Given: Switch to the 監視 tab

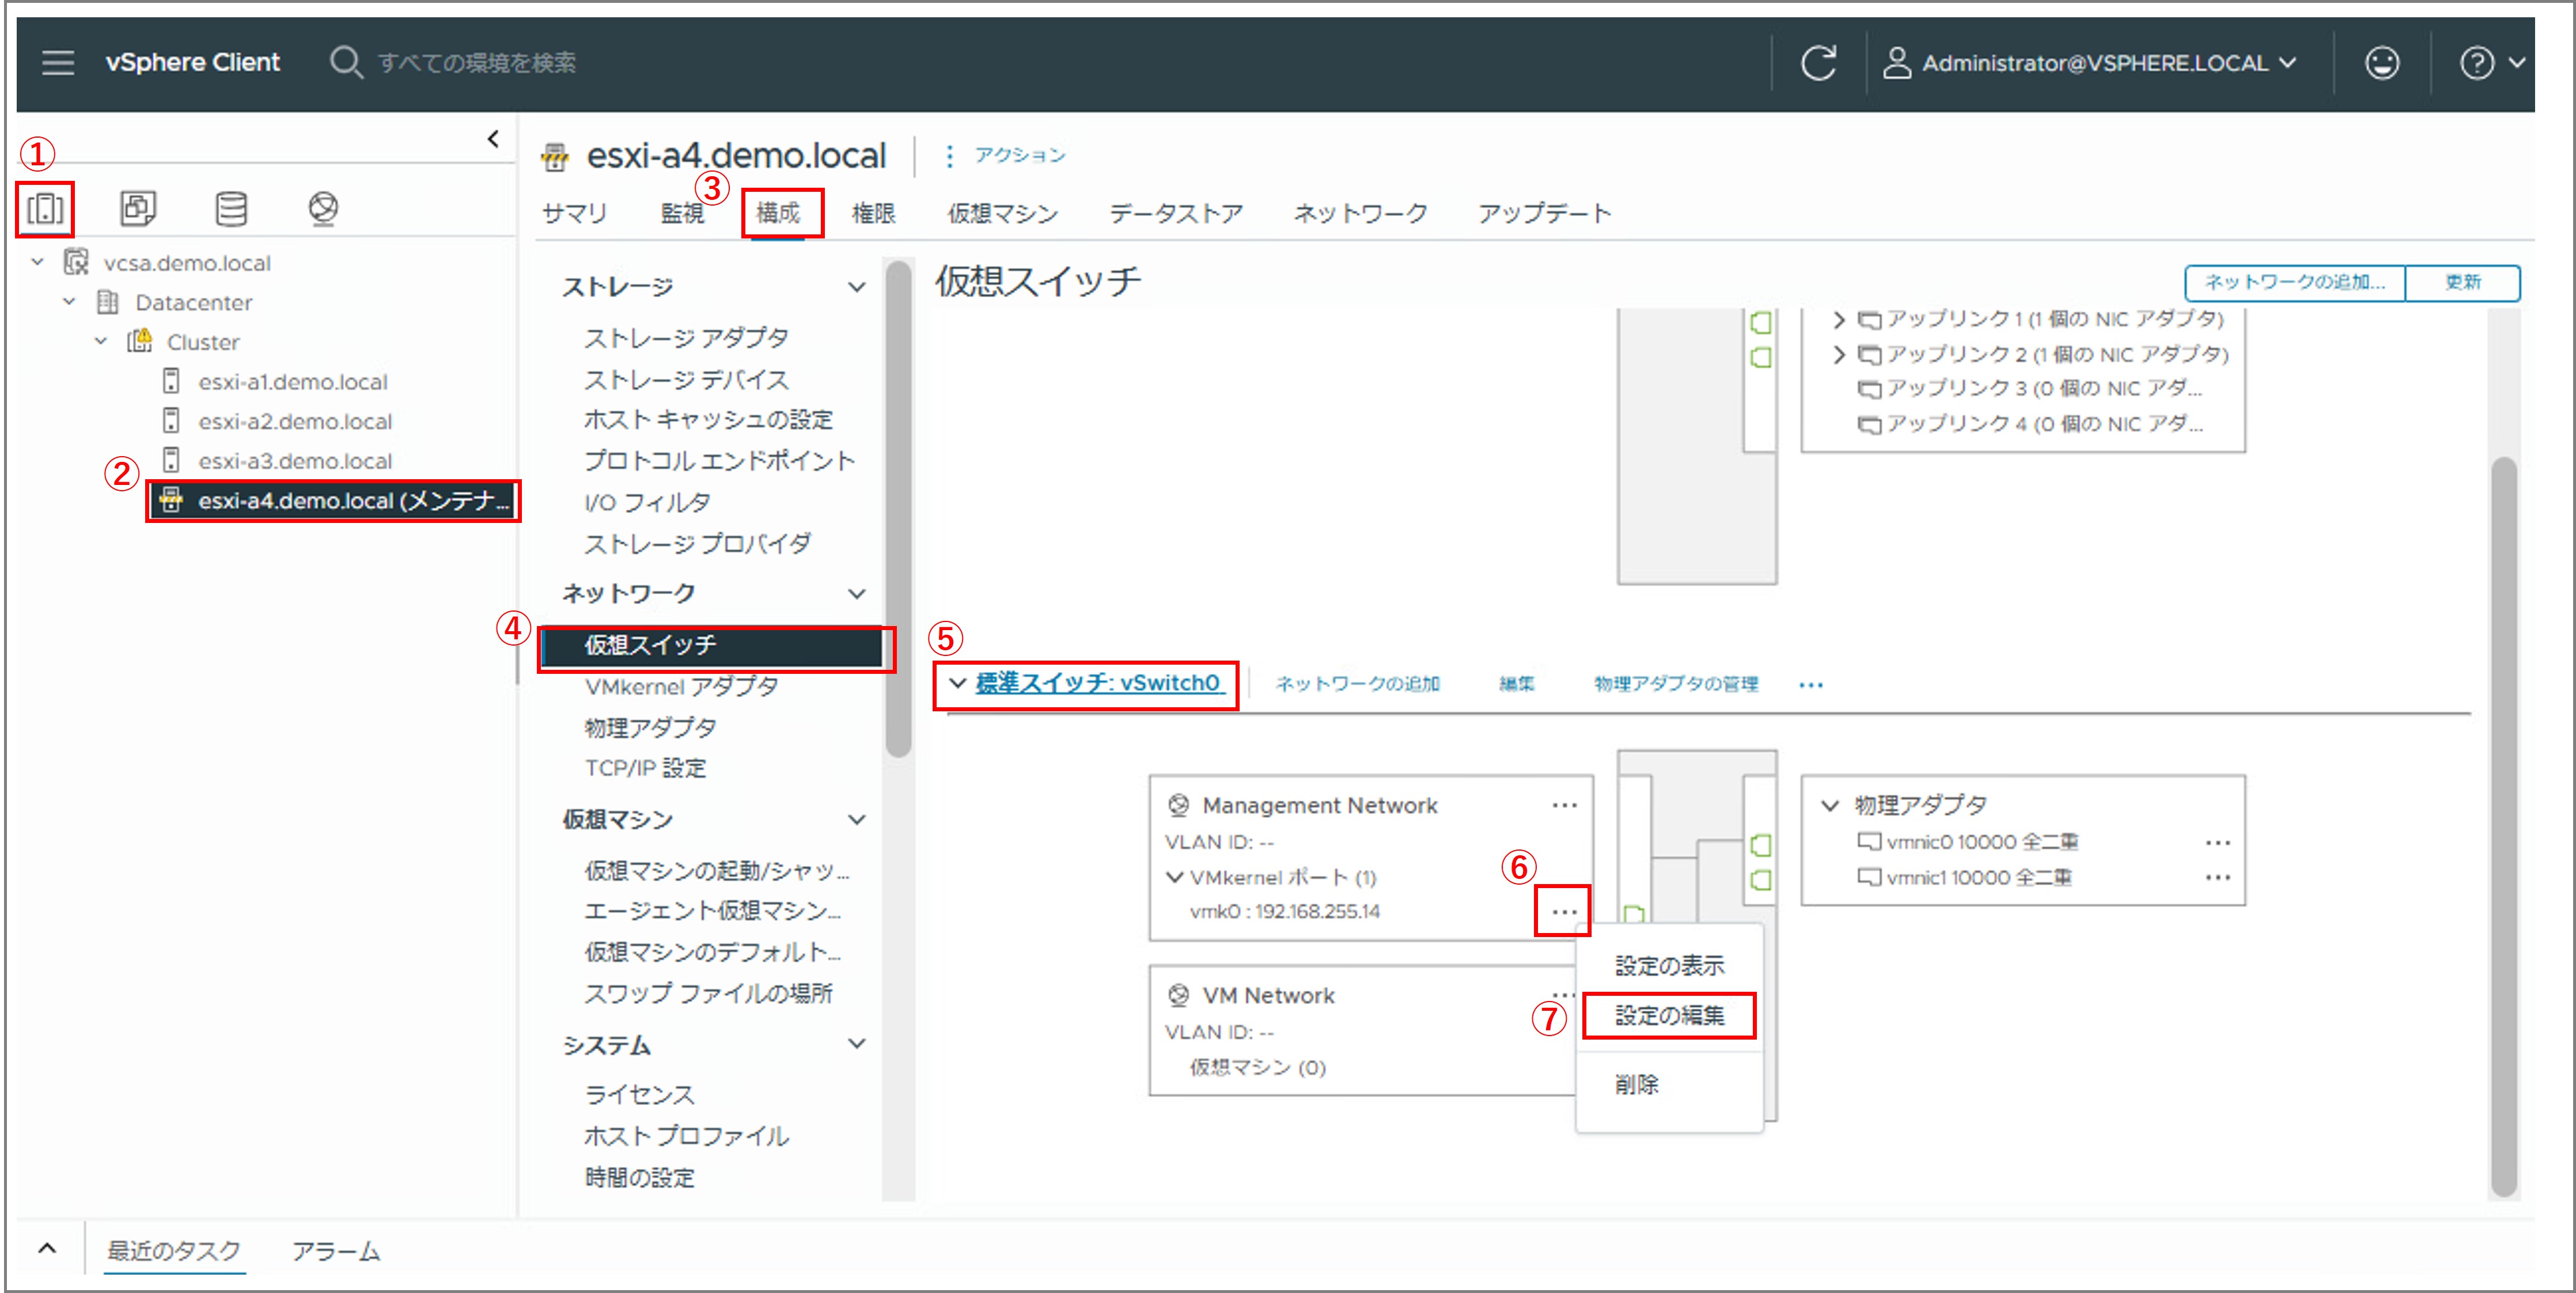Looking at the screenshot, I should 682,213.
